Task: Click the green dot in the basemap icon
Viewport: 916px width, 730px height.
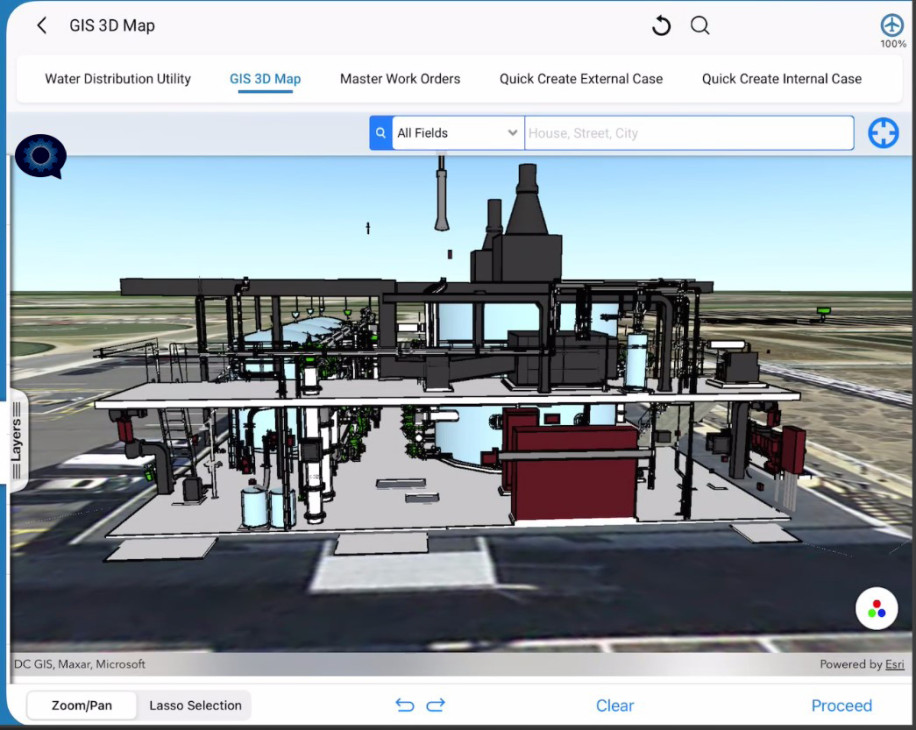Action: (x=871, y=613)
